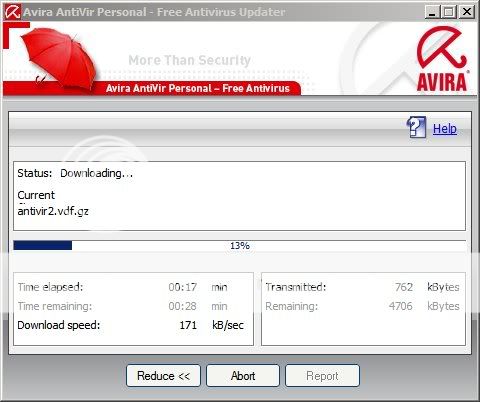This screenshot has width=480, height=402.
Task: Click the Avira title bar icon
Action: tap(12, 12)
